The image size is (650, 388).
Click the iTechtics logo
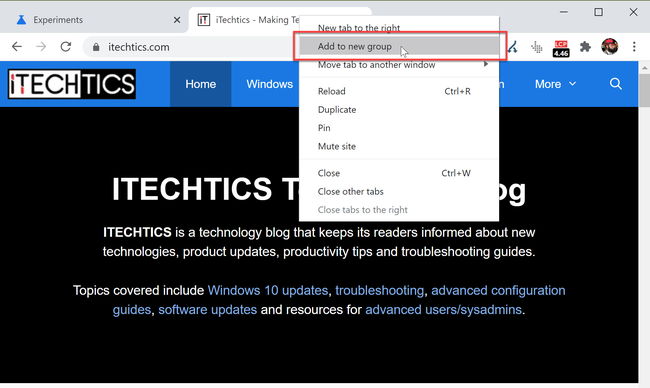tap(72, 84)
